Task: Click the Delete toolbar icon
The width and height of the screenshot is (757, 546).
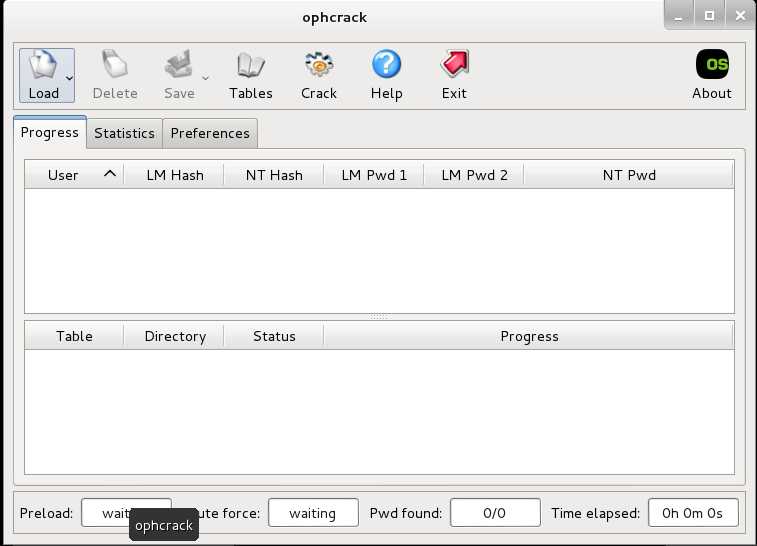Action: (115, 64)
